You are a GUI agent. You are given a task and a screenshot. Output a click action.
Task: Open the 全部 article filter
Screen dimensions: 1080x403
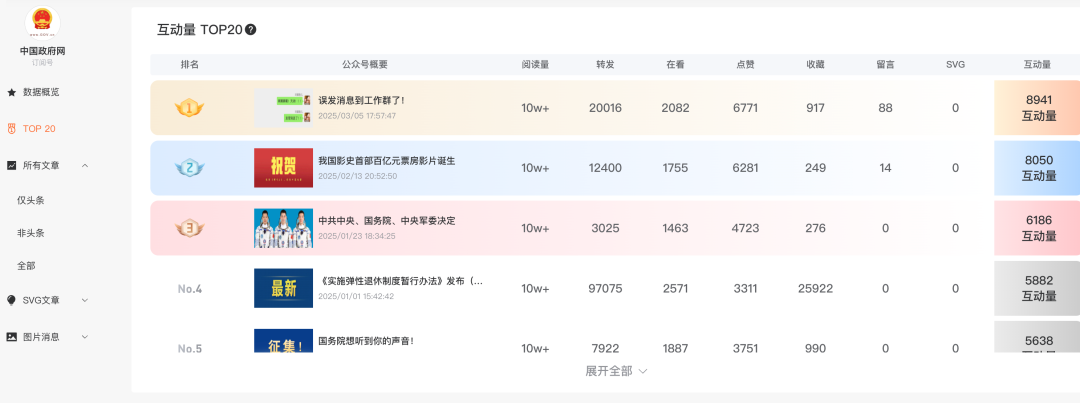point(26,265)
